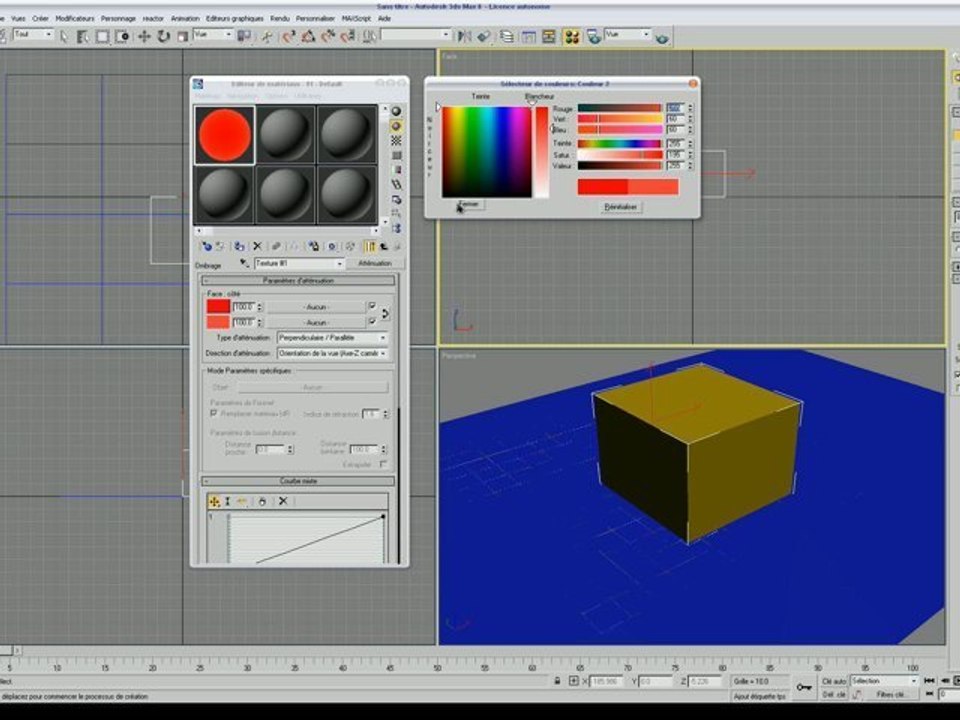This screenshot has height=720, width=960.
Task: Open the Éditeurs graphiques menu
Action: click(x=234, y=18)
